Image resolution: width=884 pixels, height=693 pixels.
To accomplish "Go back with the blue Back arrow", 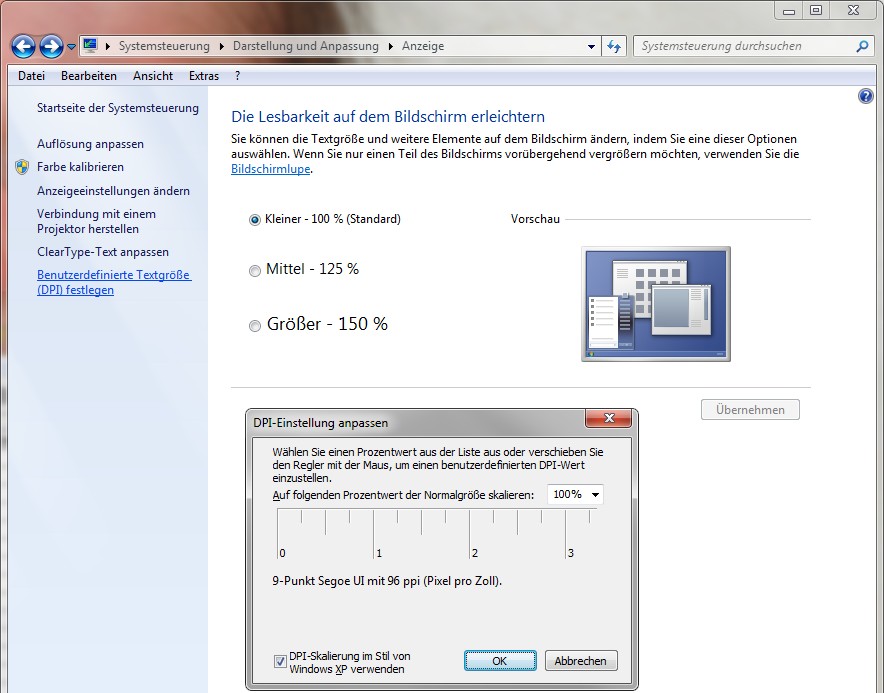I will 23,46.
